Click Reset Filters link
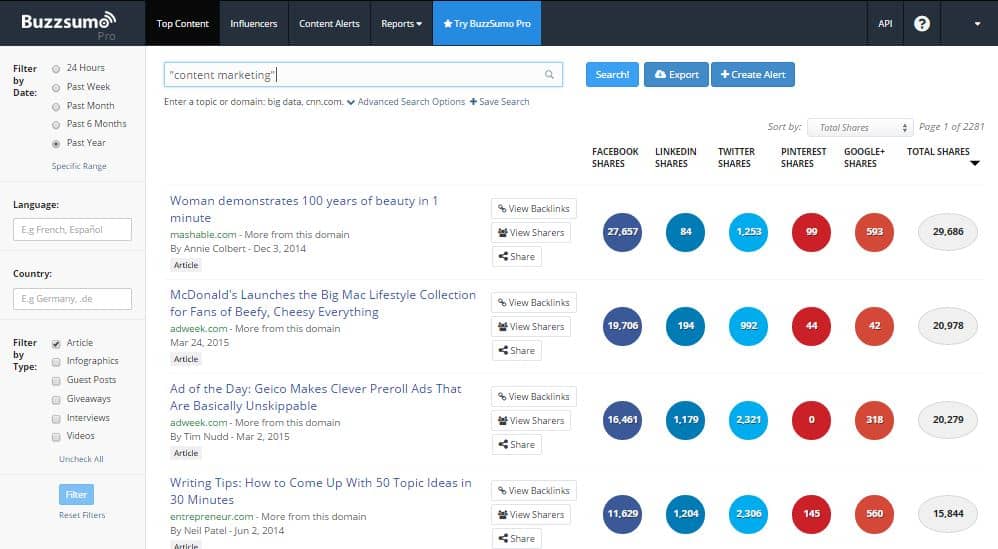998x549 pixels. pos(82,515)
